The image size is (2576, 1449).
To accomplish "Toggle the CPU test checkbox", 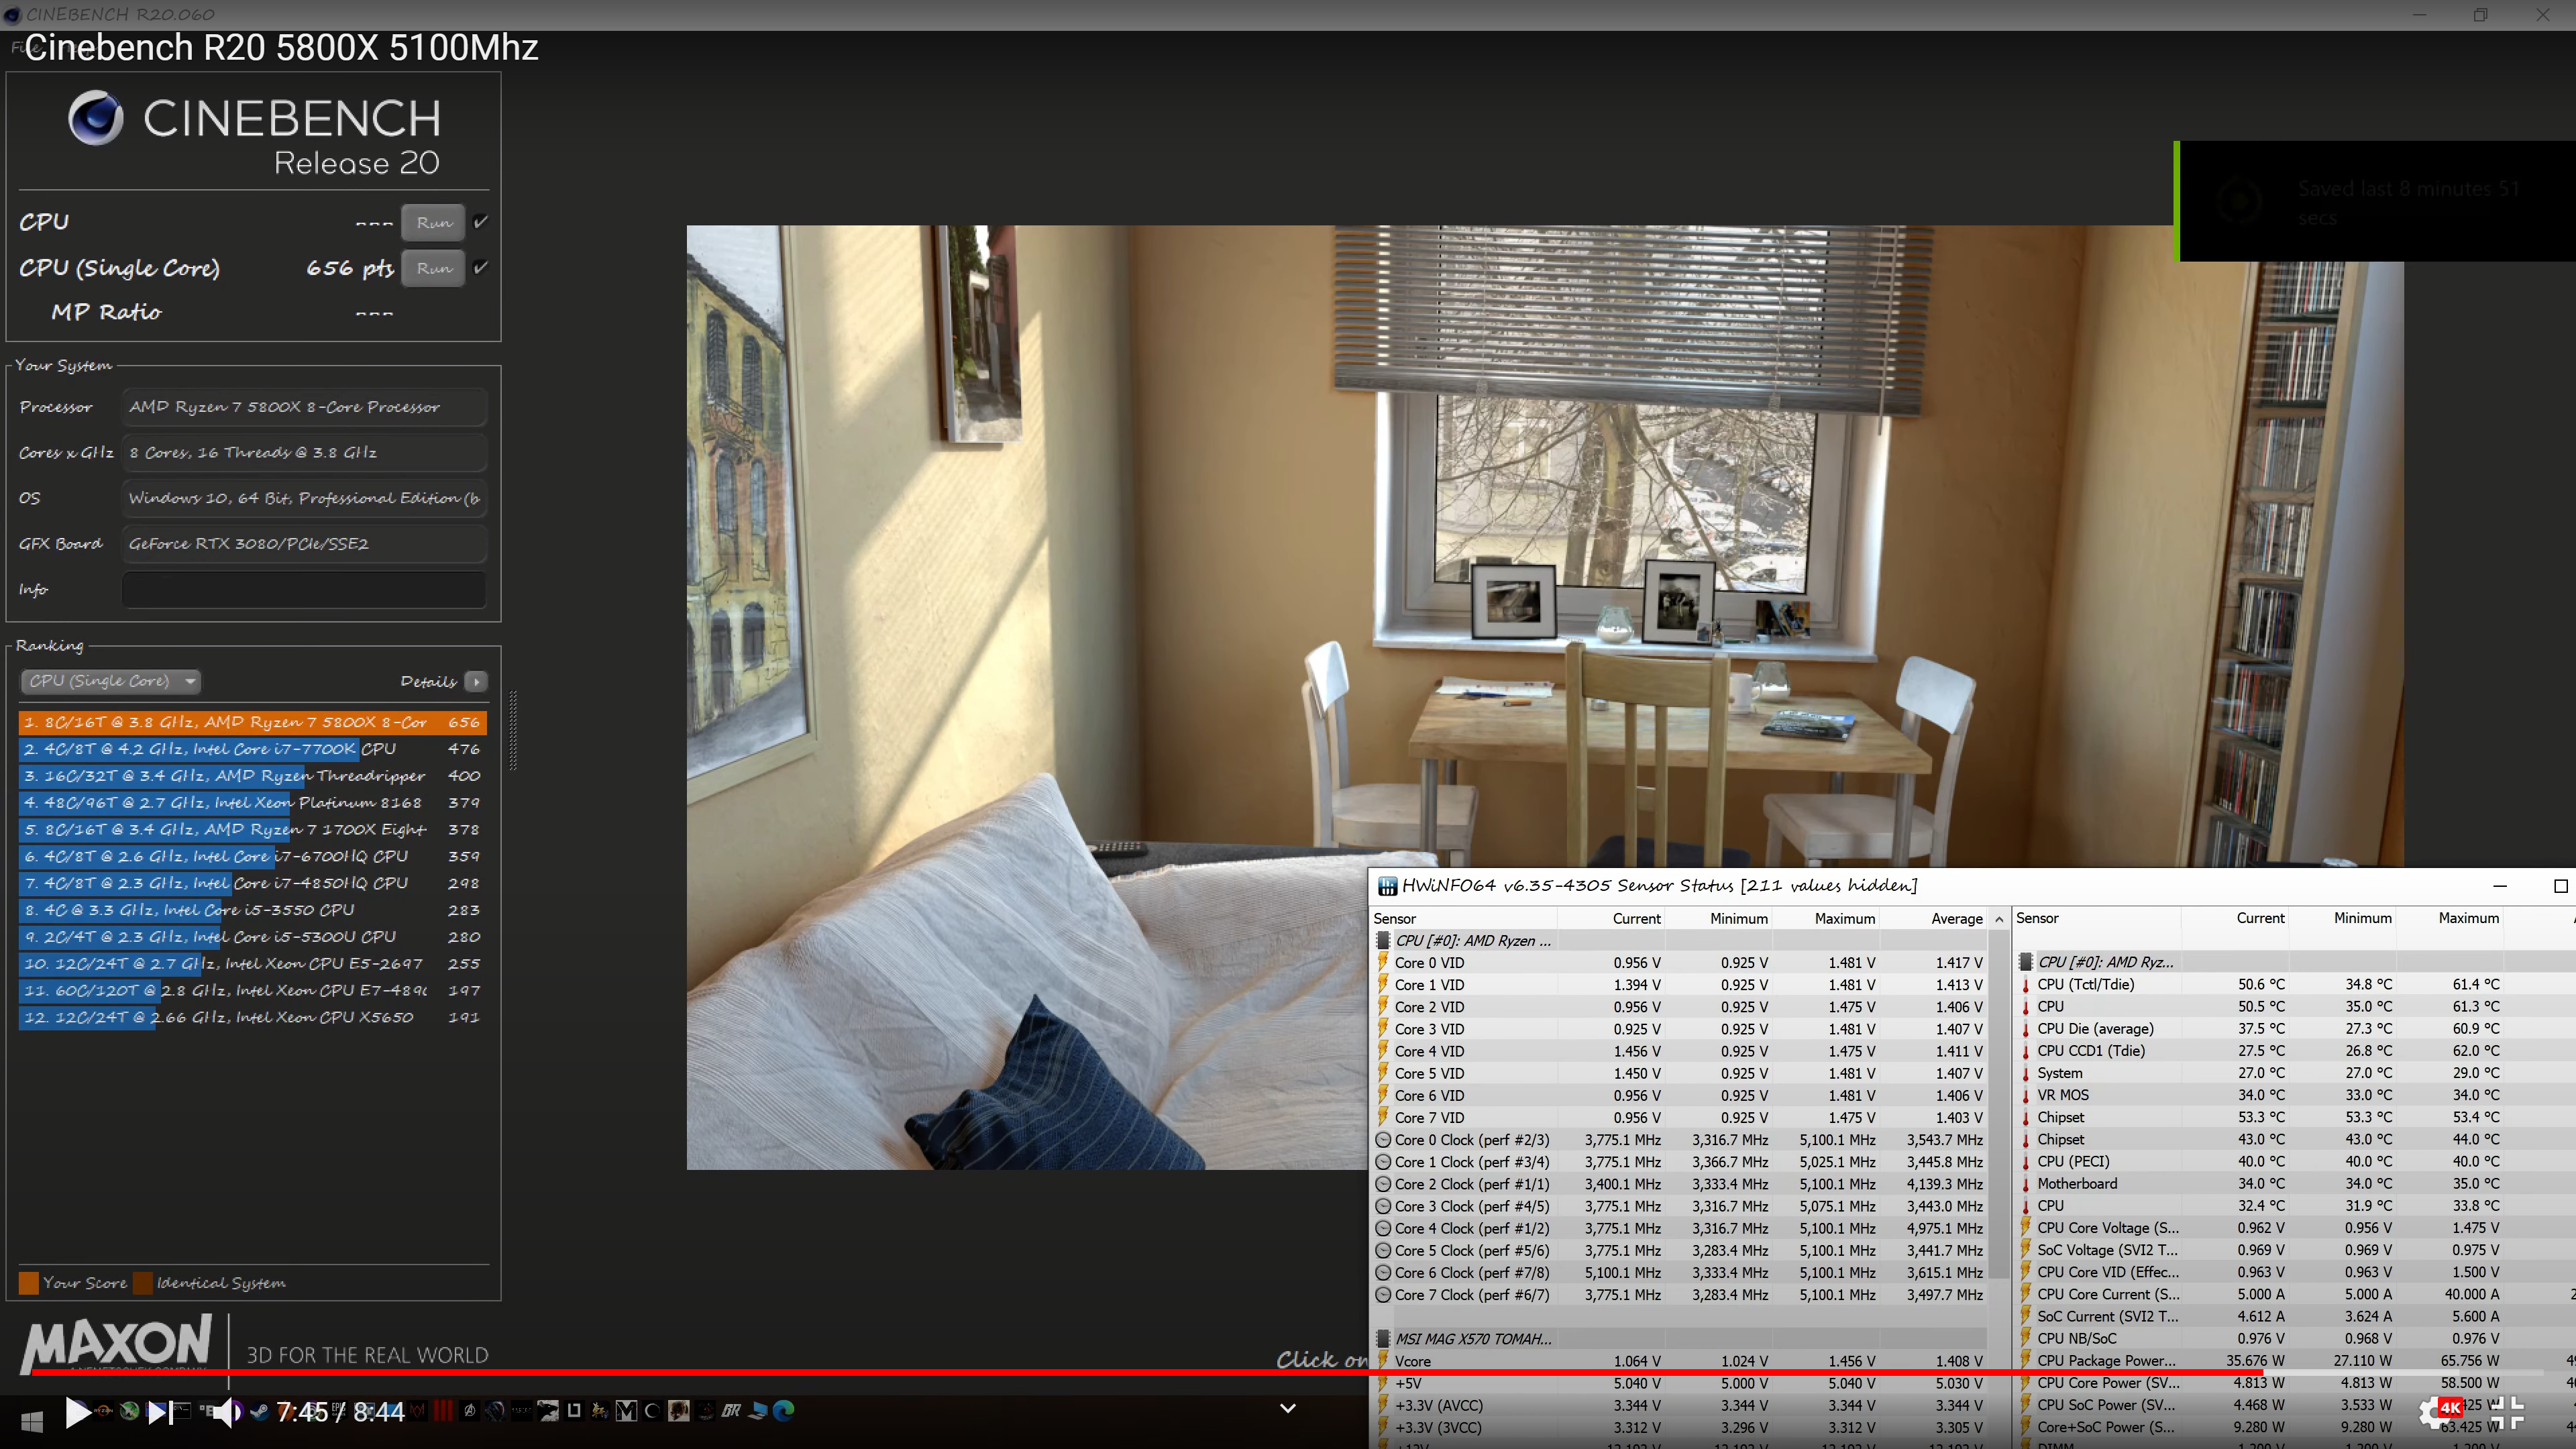I will click(x=481, y=222).
